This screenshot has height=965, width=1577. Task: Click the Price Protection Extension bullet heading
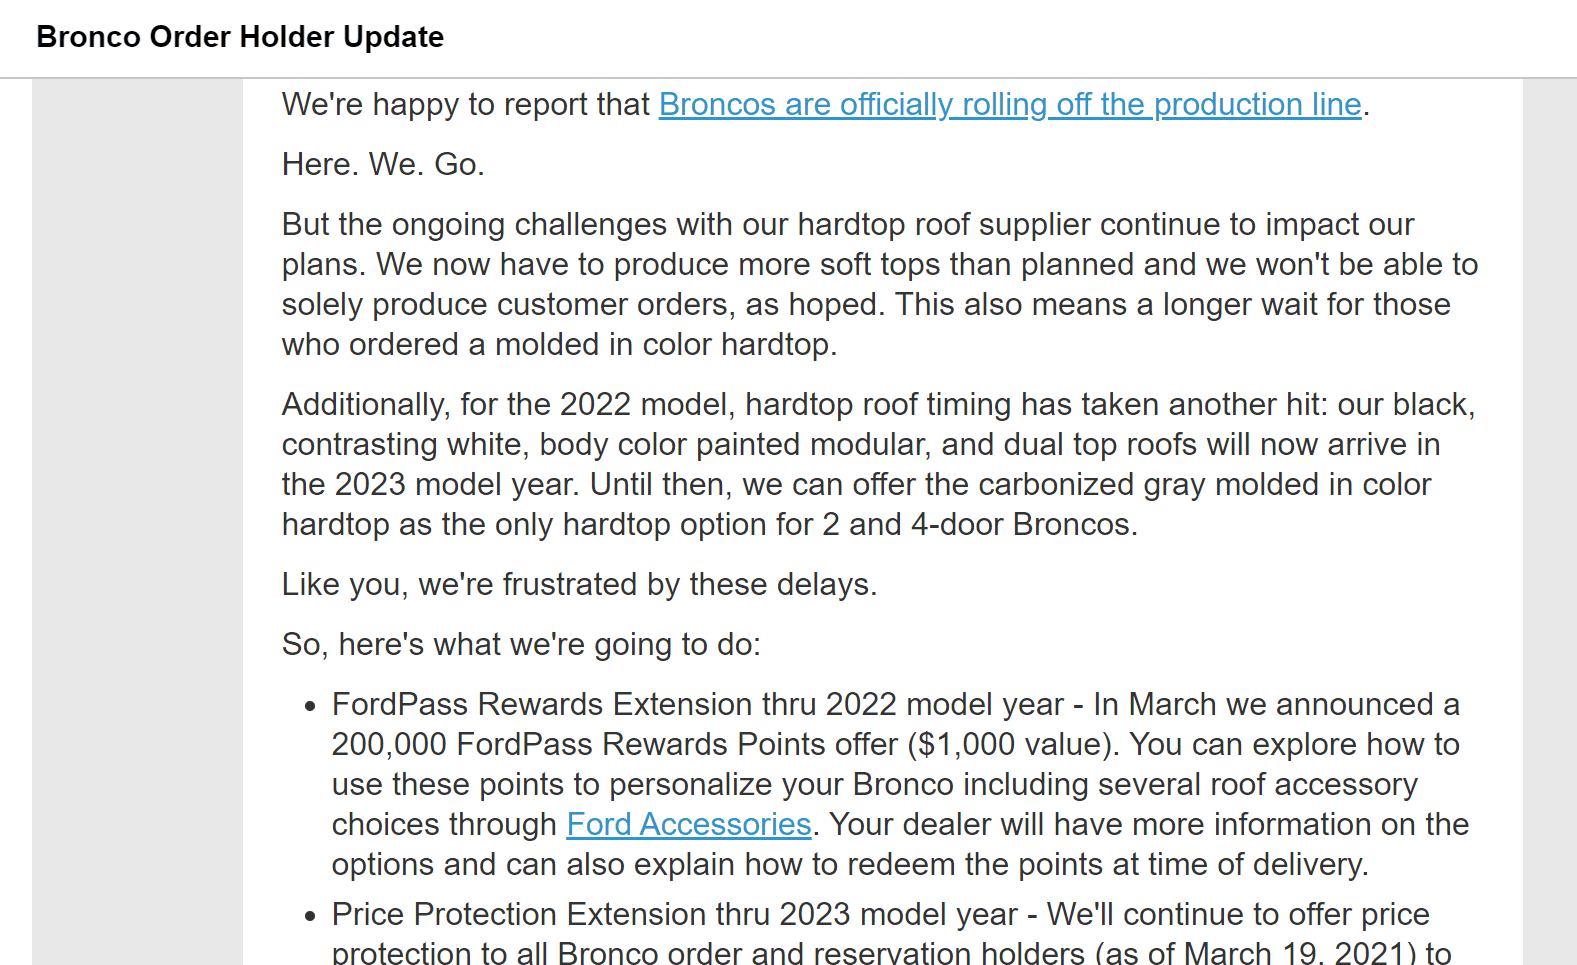[x=675, y=914]
